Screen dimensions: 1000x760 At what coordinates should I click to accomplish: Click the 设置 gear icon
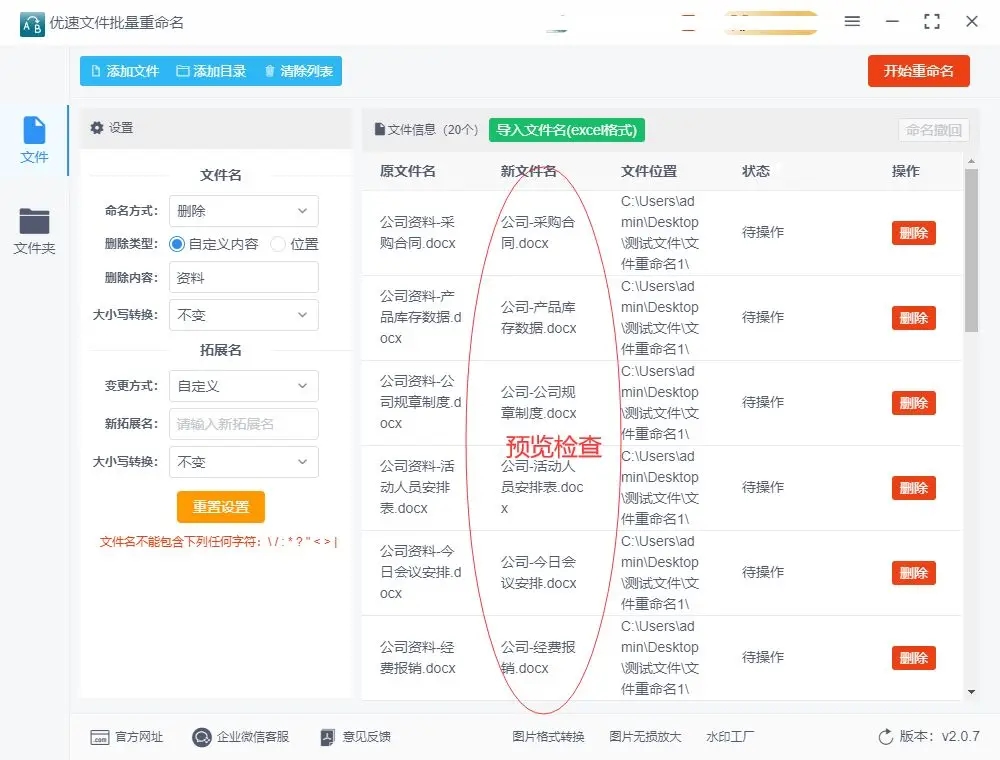97,128
